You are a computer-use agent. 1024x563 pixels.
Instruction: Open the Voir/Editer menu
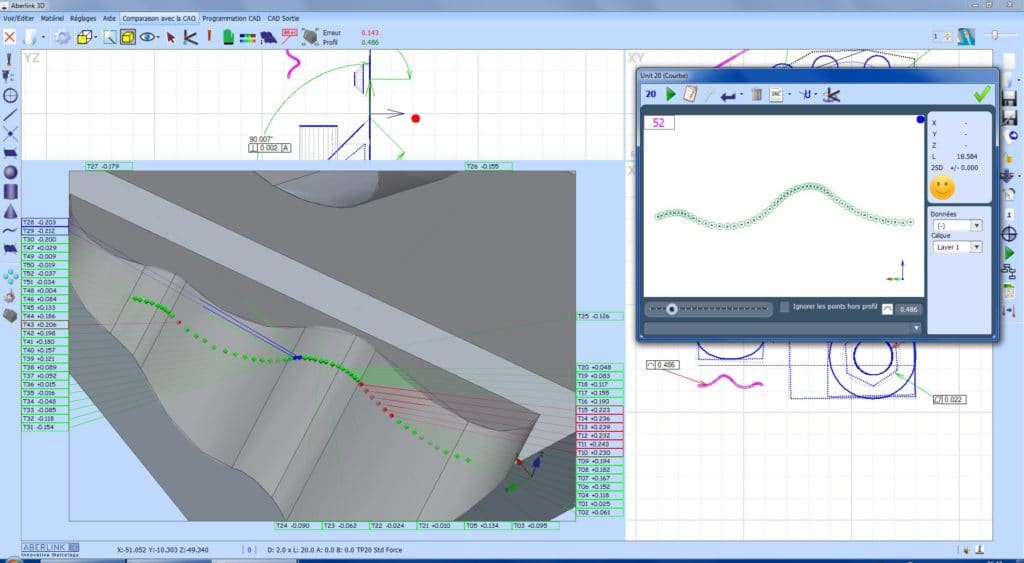[18, 18]
